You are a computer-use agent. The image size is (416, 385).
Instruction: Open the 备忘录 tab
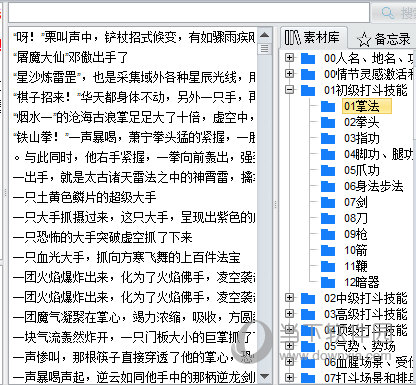point(383,39)
